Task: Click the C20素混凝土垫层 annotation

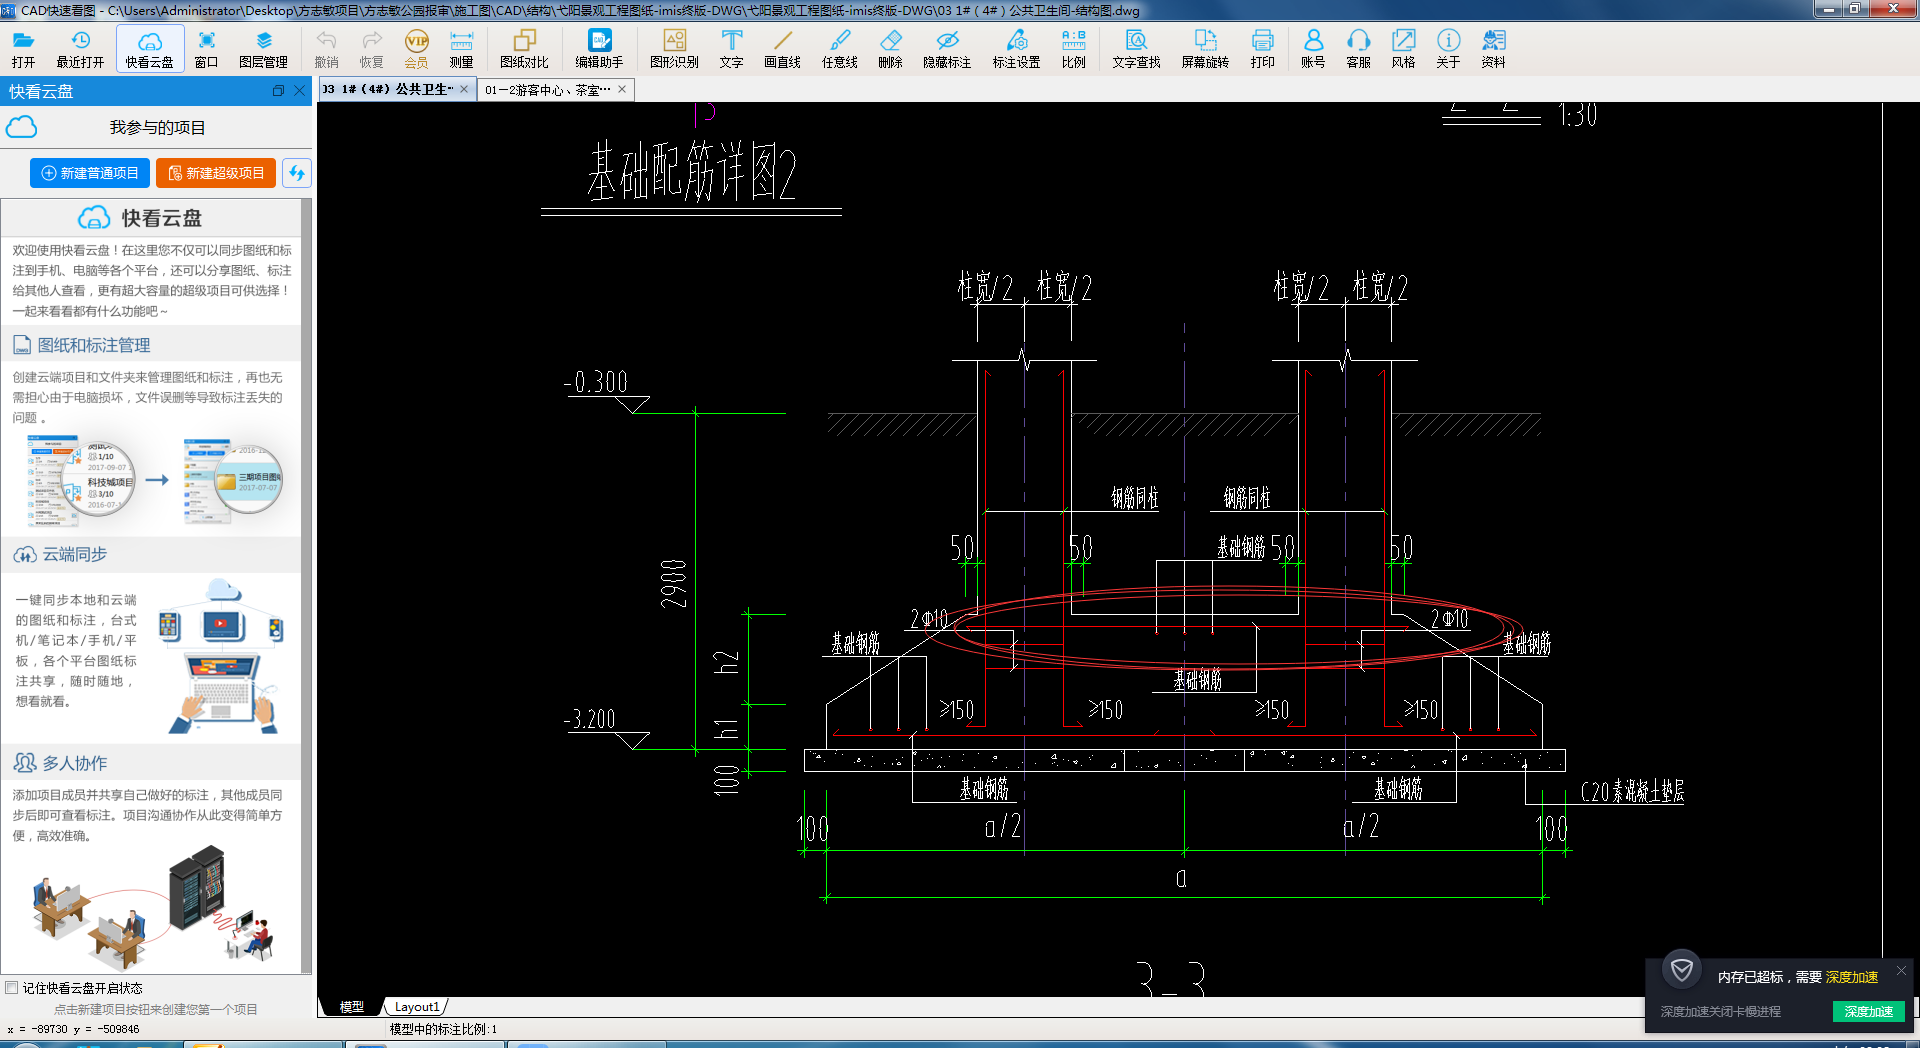Action: pyautogui.click(x=1632, y=792)
